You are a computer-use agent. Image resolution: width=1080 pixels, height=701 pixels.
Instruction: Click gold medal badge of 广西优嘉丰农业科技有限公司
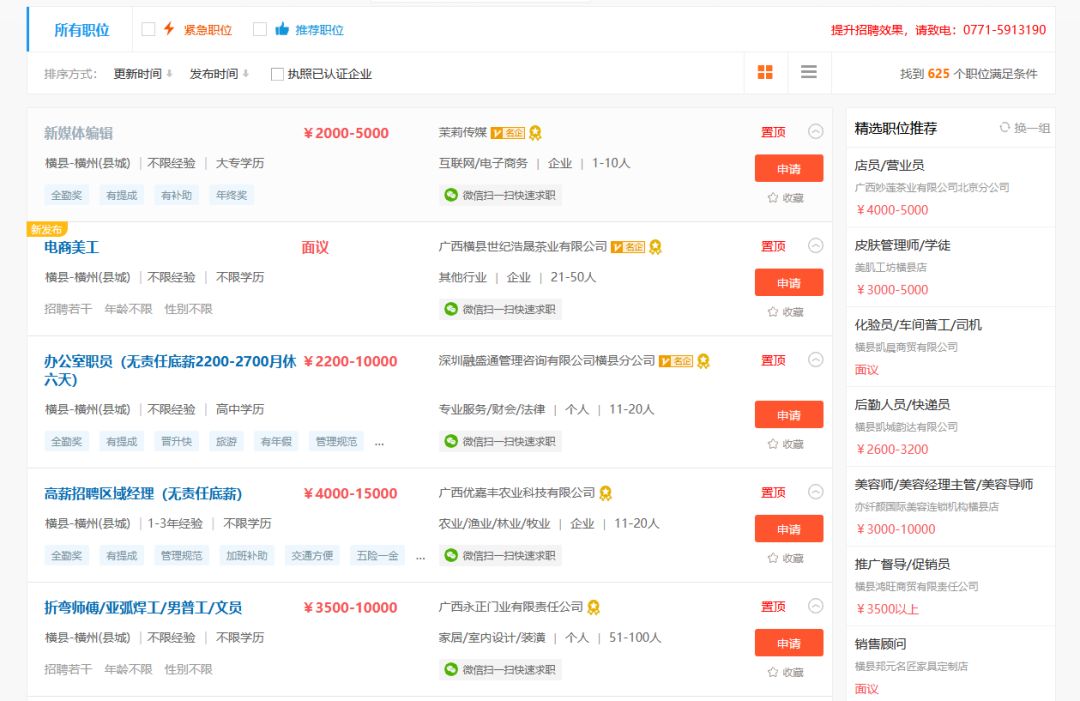click(x=605, y=493)
